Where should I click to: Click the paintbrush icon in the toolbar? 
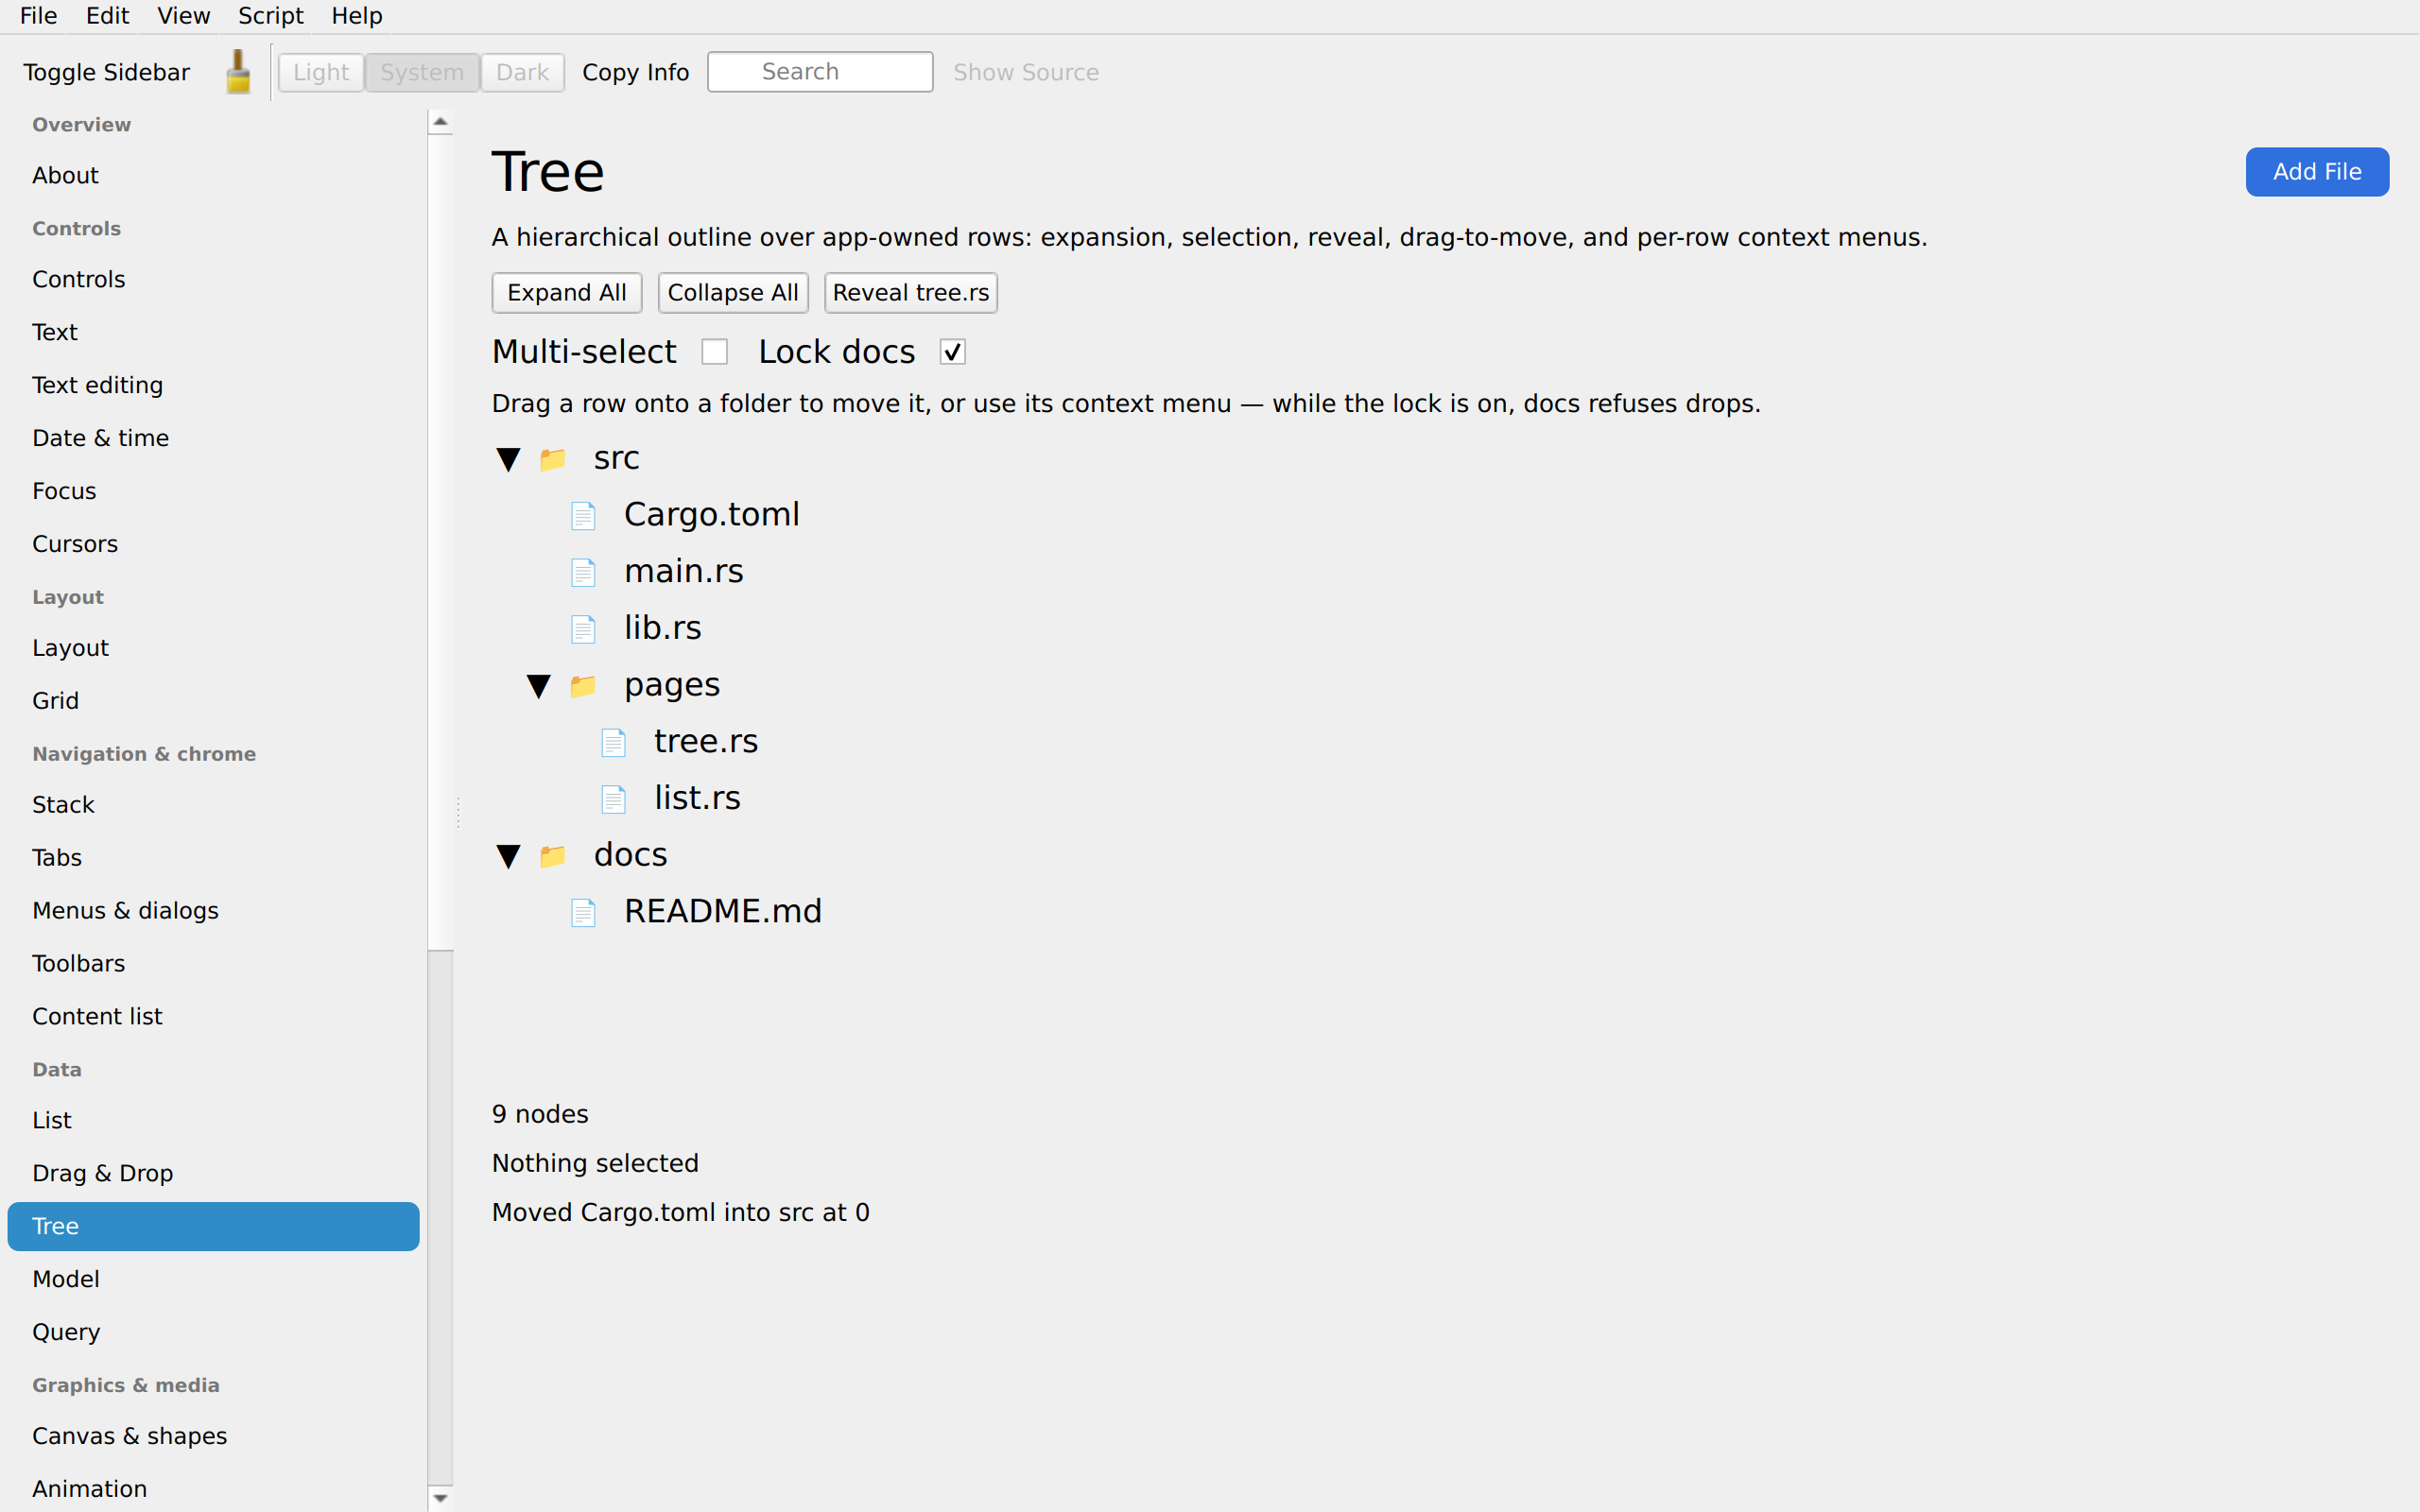(x=238, y=72)
